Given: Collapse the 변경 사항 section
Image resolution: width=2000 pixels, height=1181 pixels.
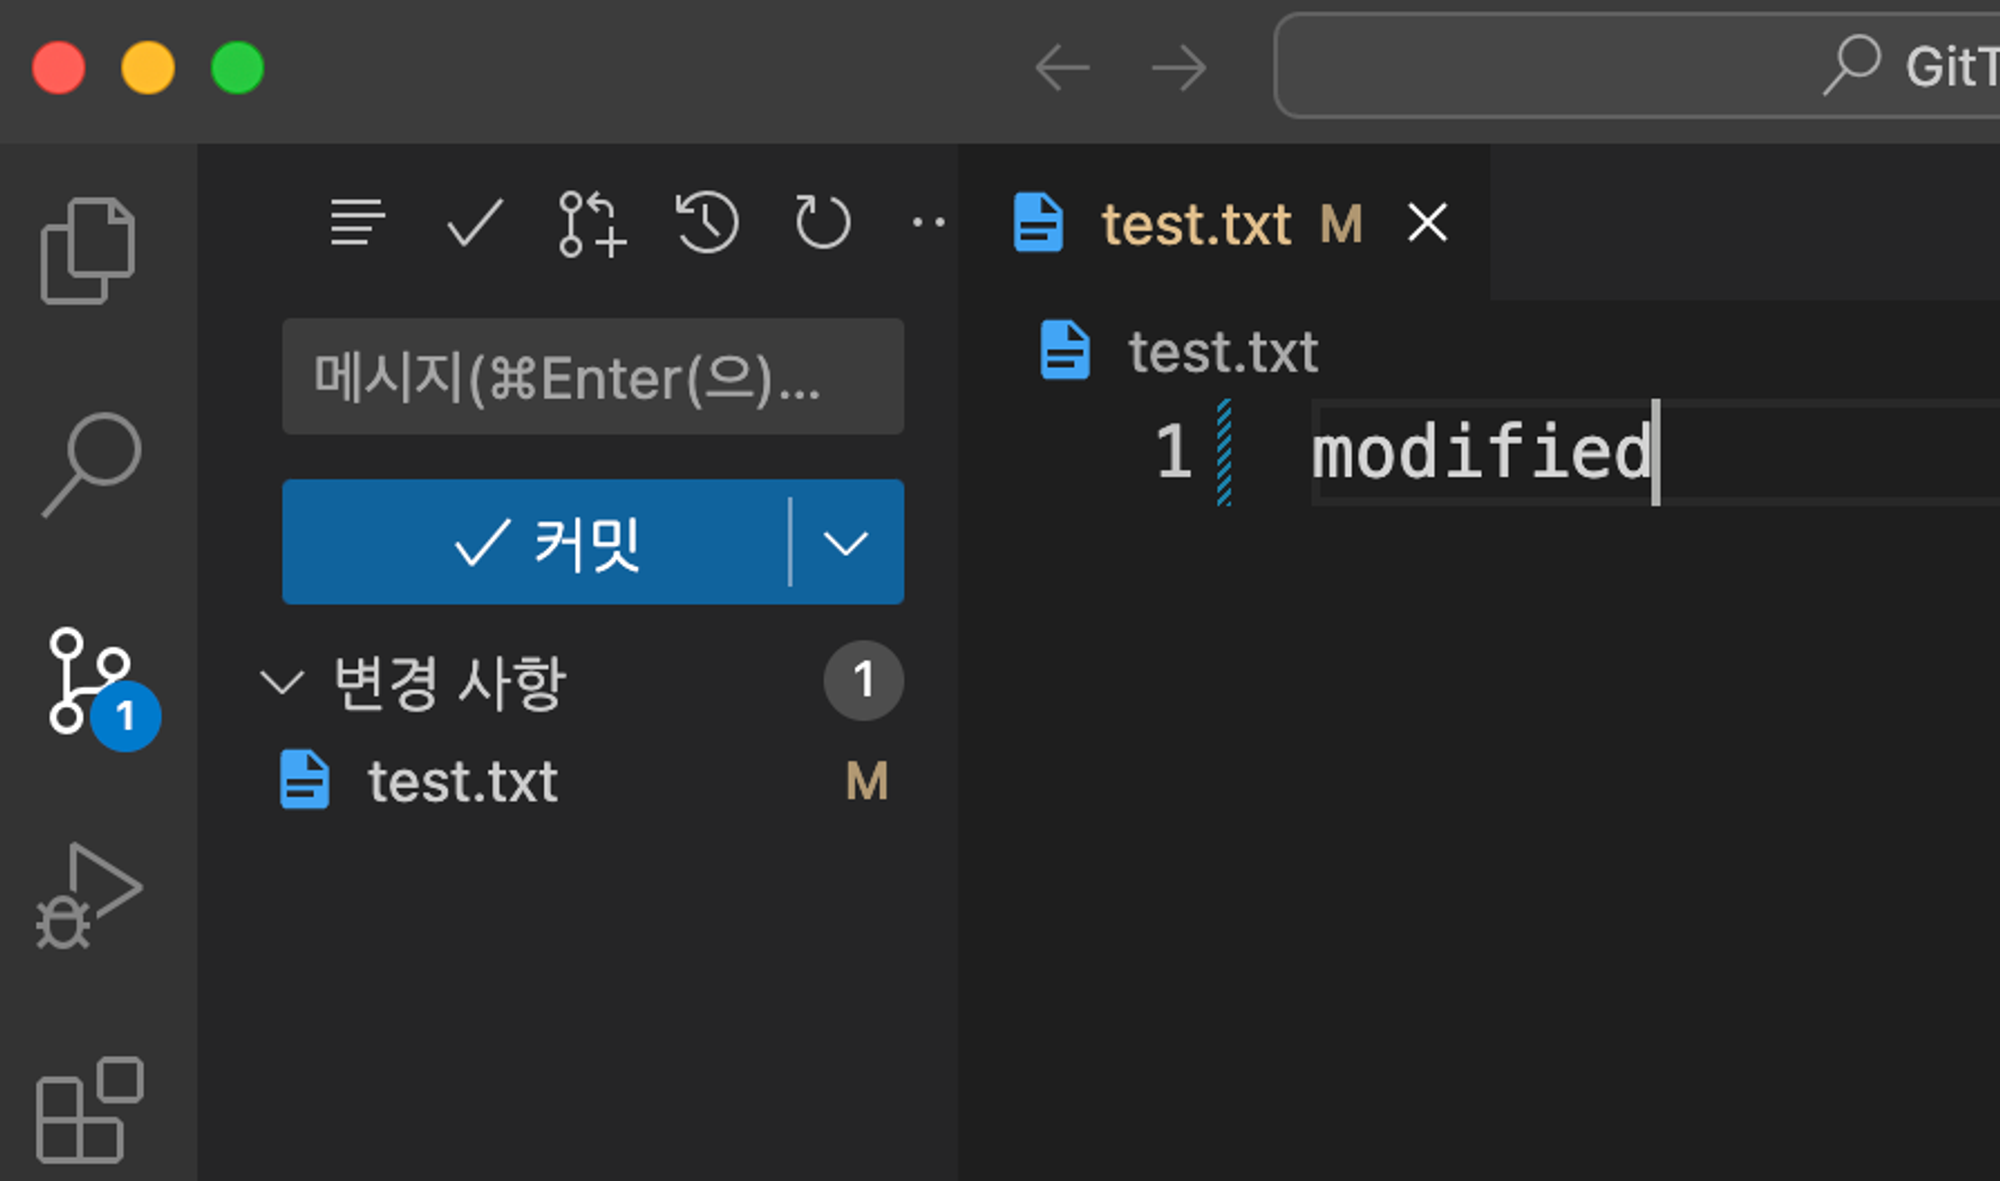Looking at the screenshot, I should tap(283, 682).
